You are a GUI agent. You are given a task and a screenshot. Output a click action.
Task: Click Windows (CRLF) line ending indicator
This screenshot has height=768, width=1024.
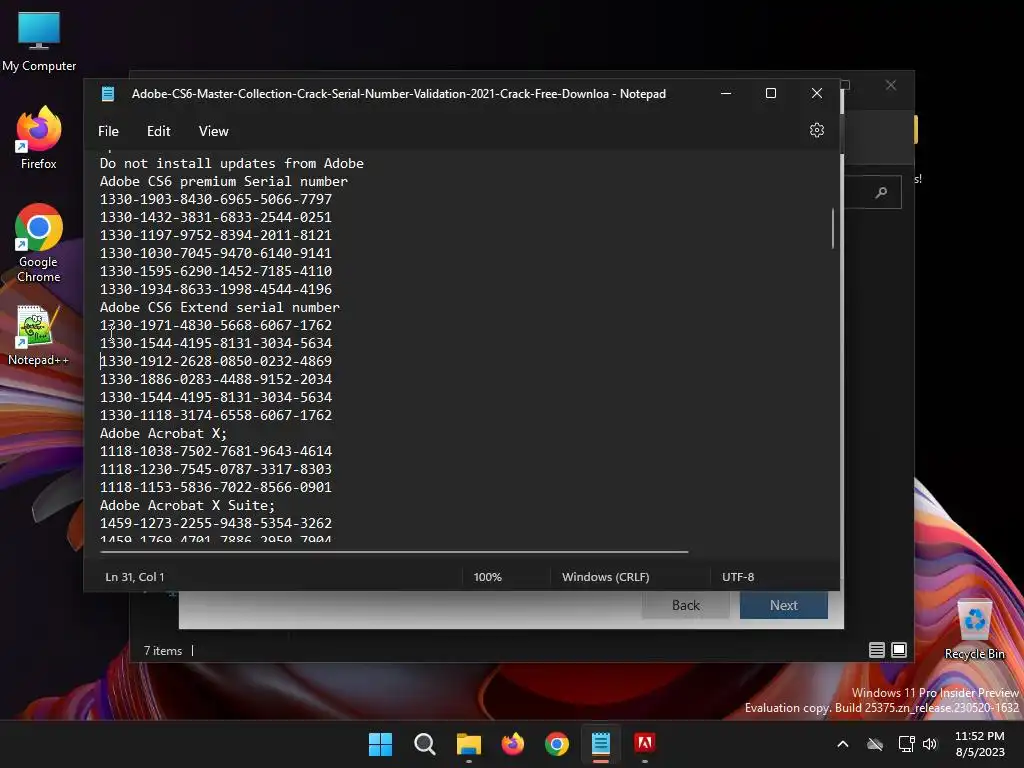(605, 577)
